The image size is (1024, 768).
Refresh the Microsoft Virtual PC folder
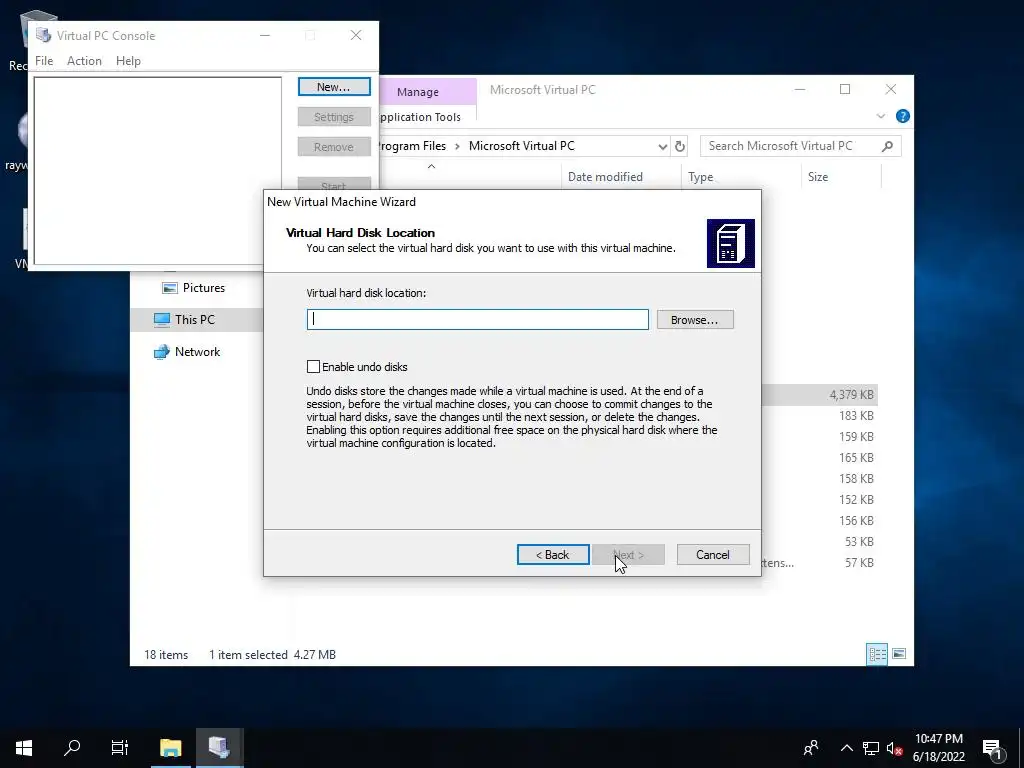(680, 146)
